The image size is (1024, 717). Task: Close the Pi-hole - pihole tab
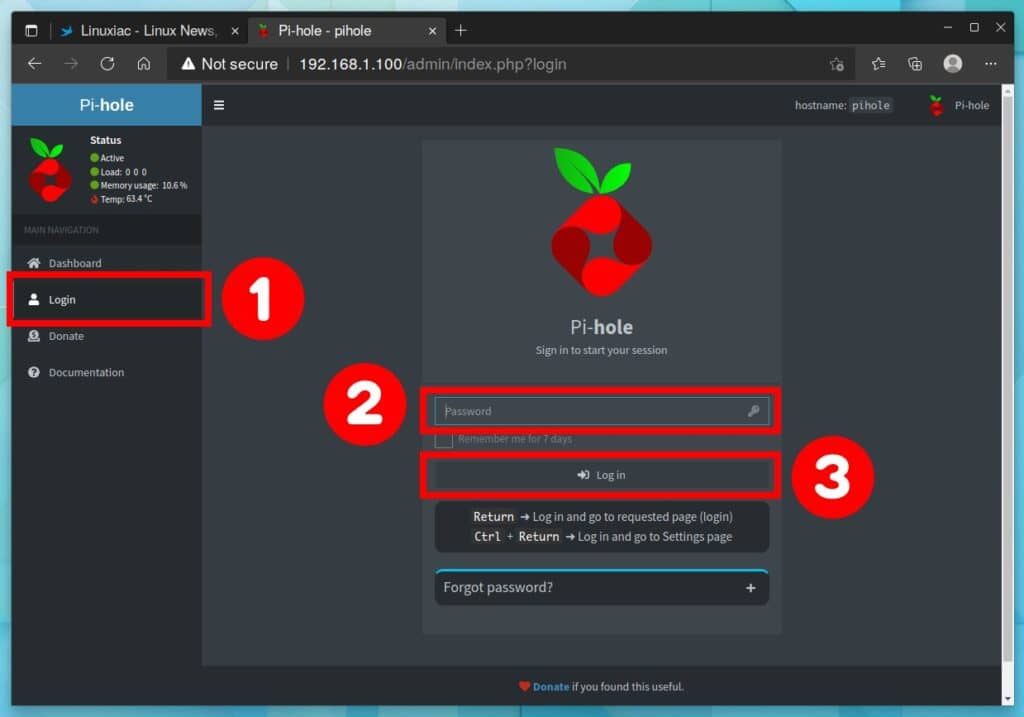click(x=432, y=31)
